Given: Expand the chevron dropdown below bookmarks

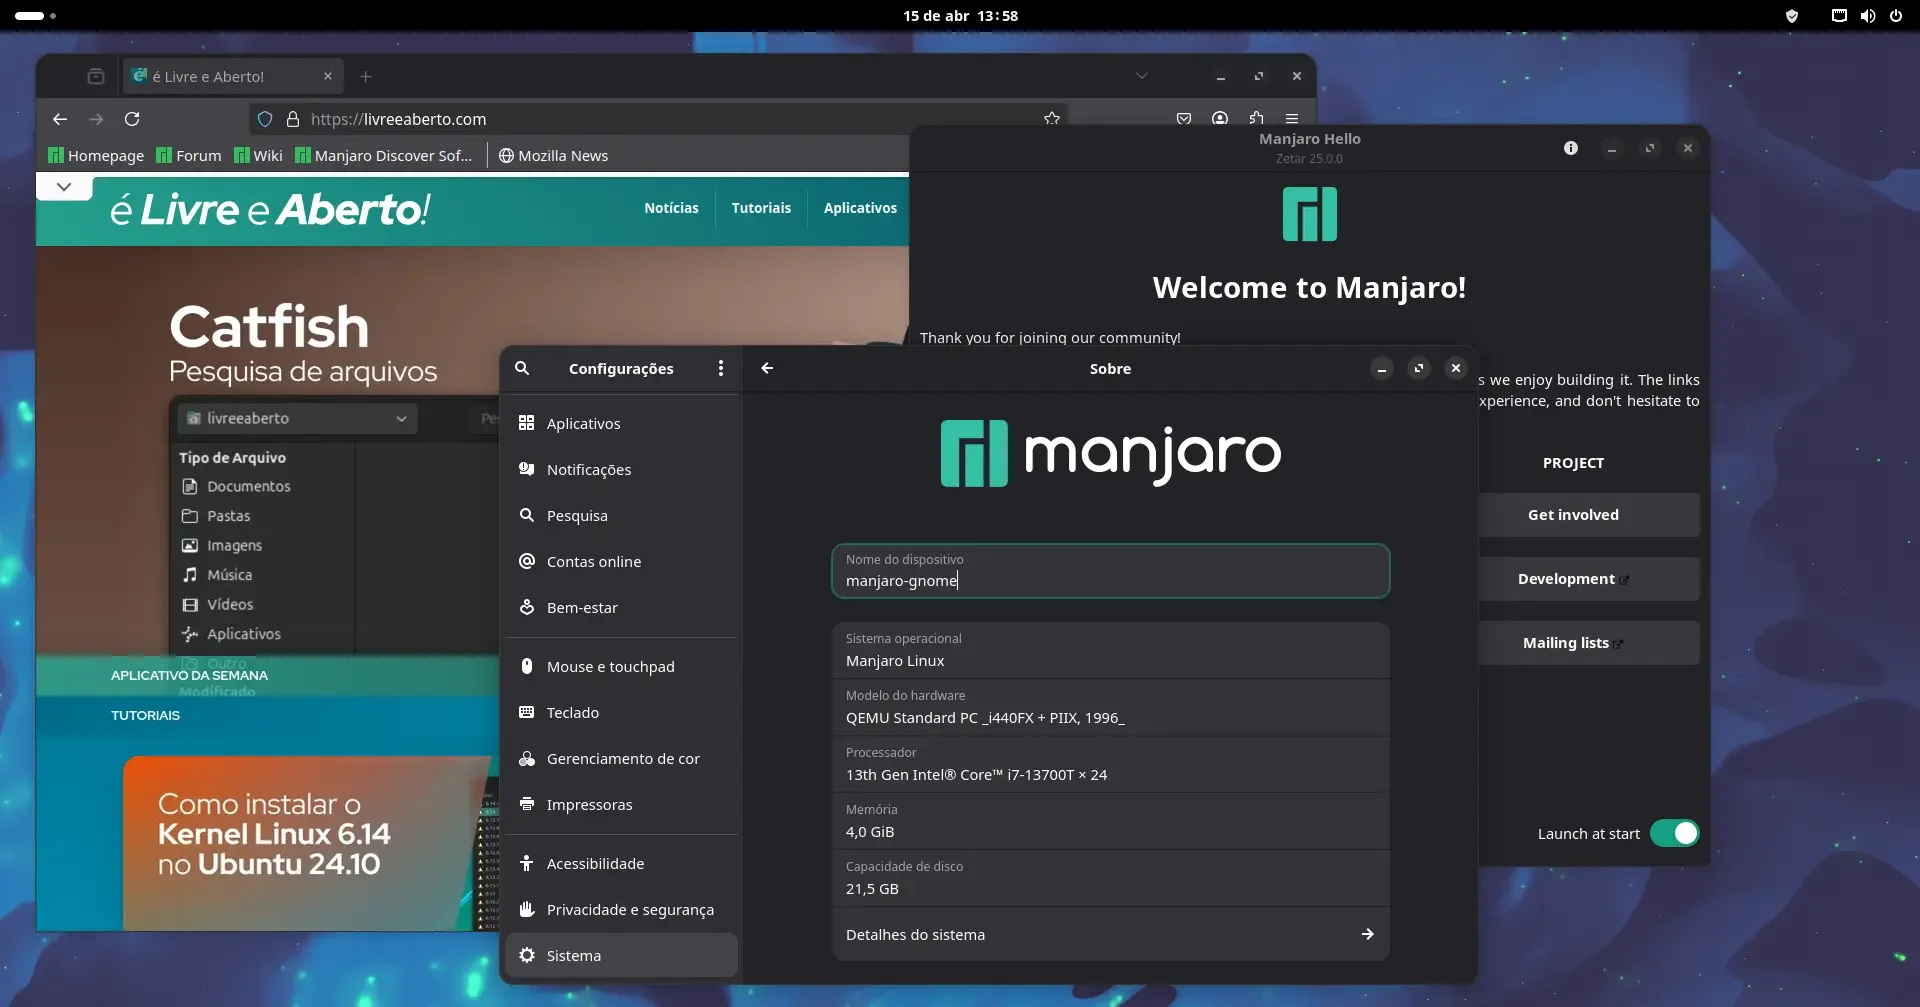Looking at the screenshot, I should tap(64, 187).
